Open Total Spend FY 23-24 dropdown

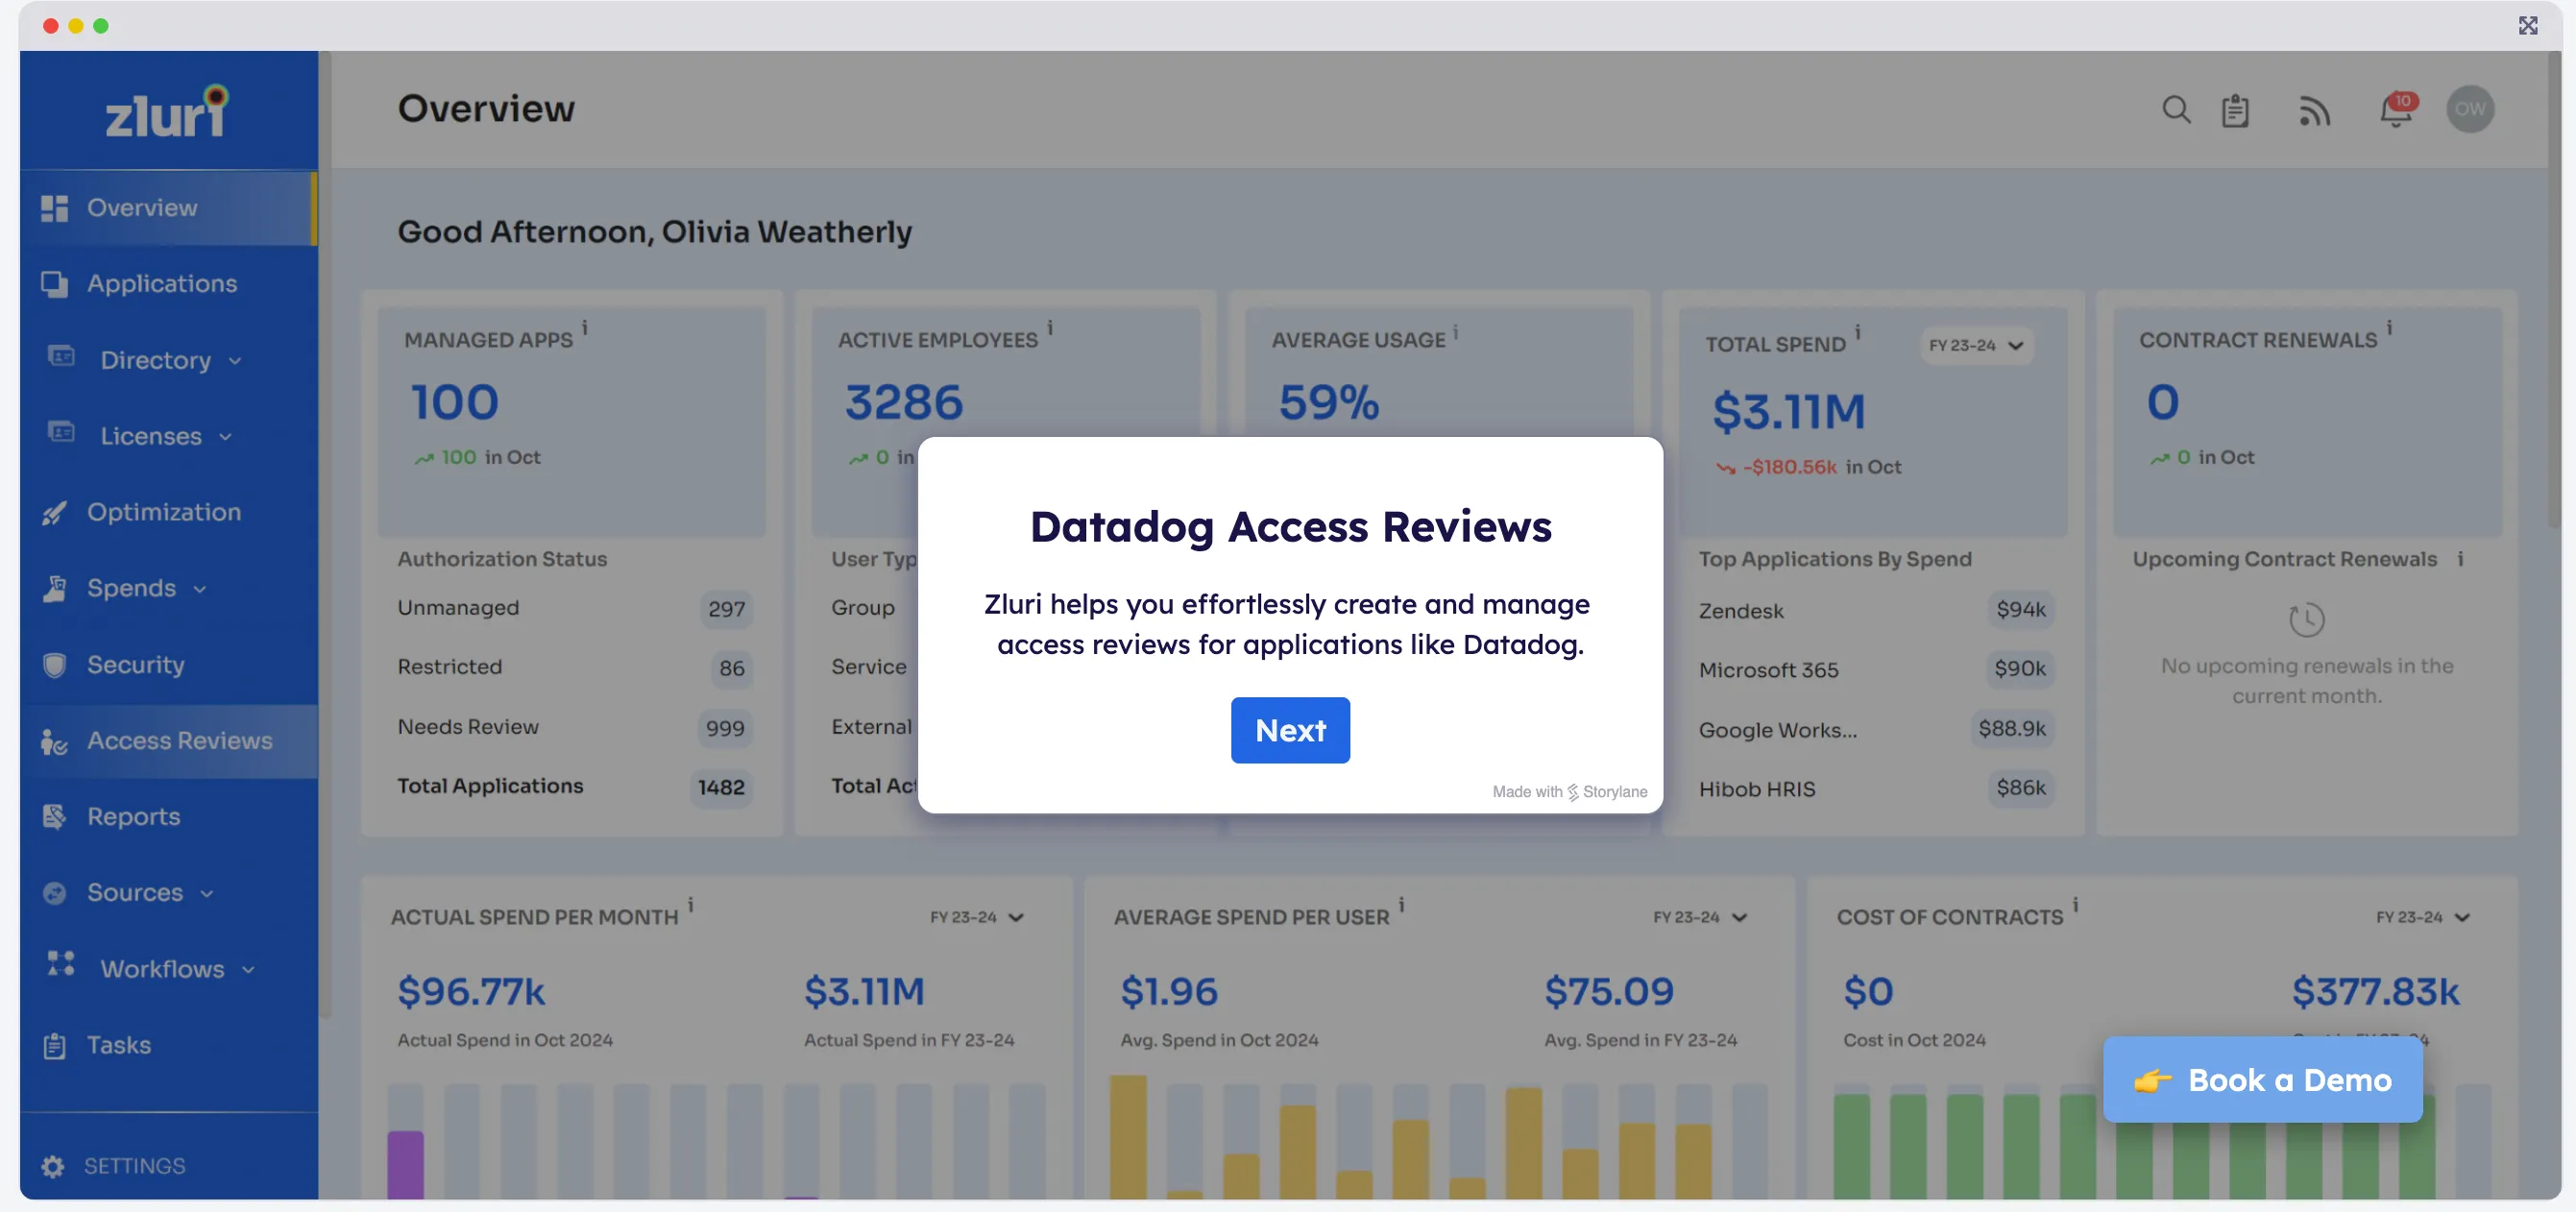[1976, 345]
